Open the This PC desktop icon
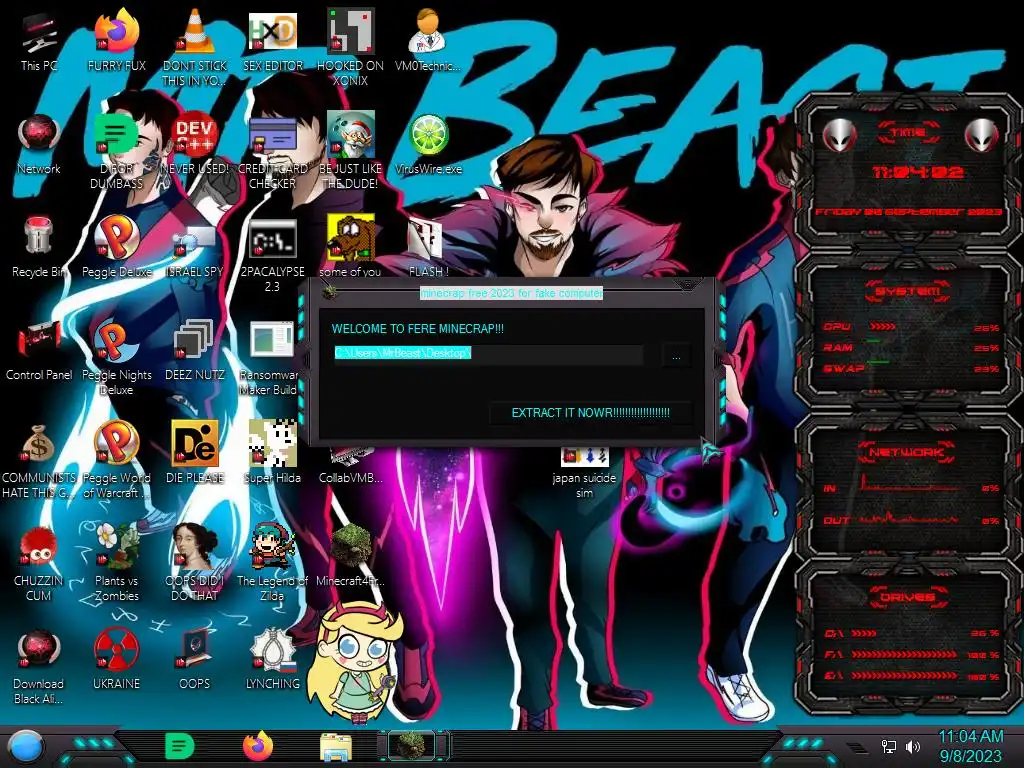This screenshot has width=1024, height=768. coord(39,41)
